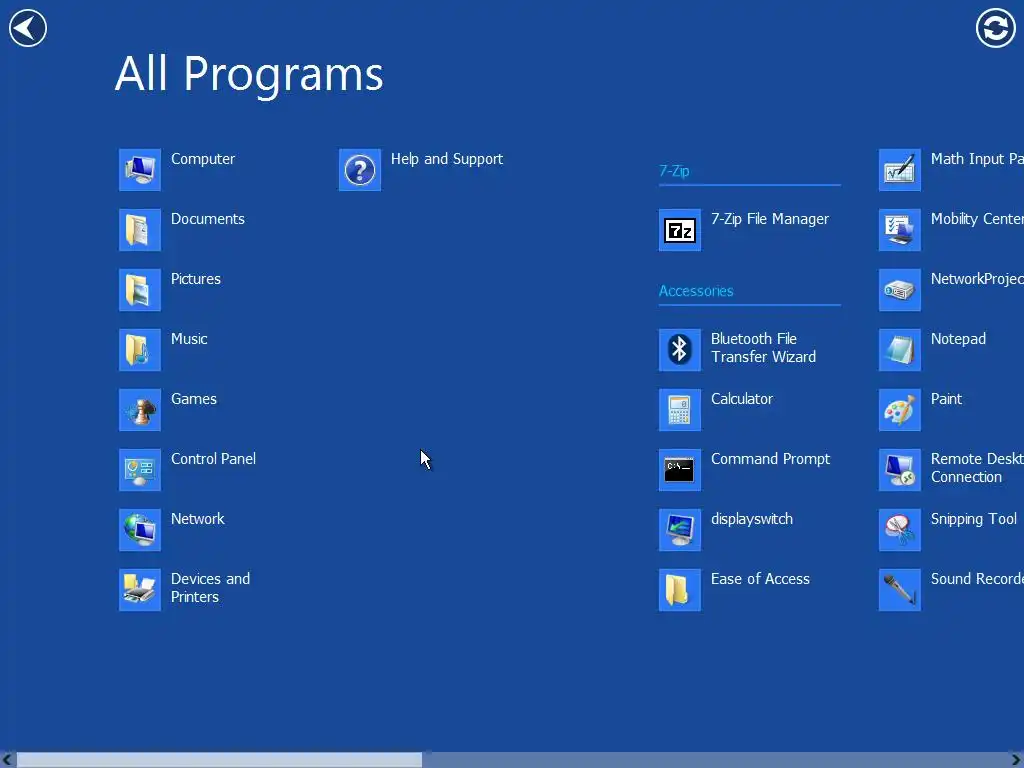The height and width of the screenshot is (768, 1024).
Task: Select the Accessories group header
Action: click(696, 291)
